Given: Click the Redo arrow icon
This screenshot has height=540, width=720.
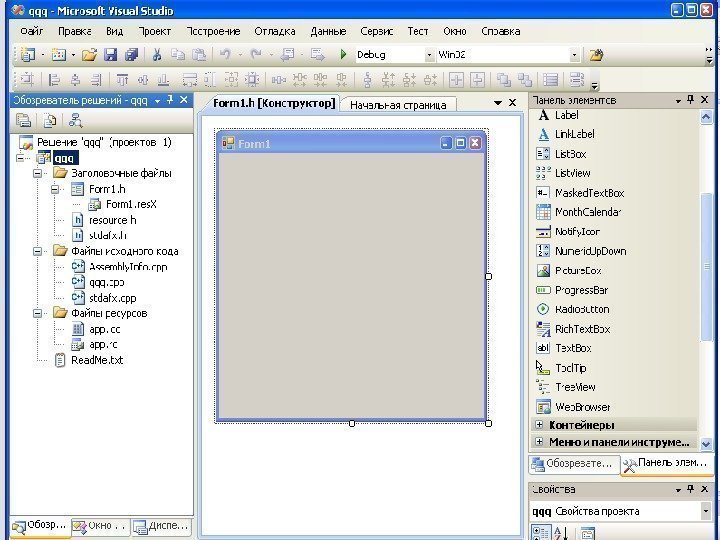Looking at the screenshot, I should pos(256,55).
